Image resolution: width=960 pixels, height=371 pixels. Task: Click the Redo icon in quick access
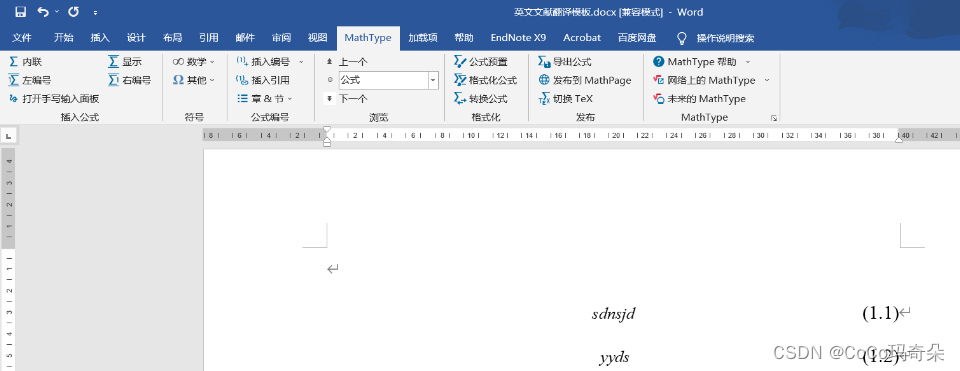[73, 12]
